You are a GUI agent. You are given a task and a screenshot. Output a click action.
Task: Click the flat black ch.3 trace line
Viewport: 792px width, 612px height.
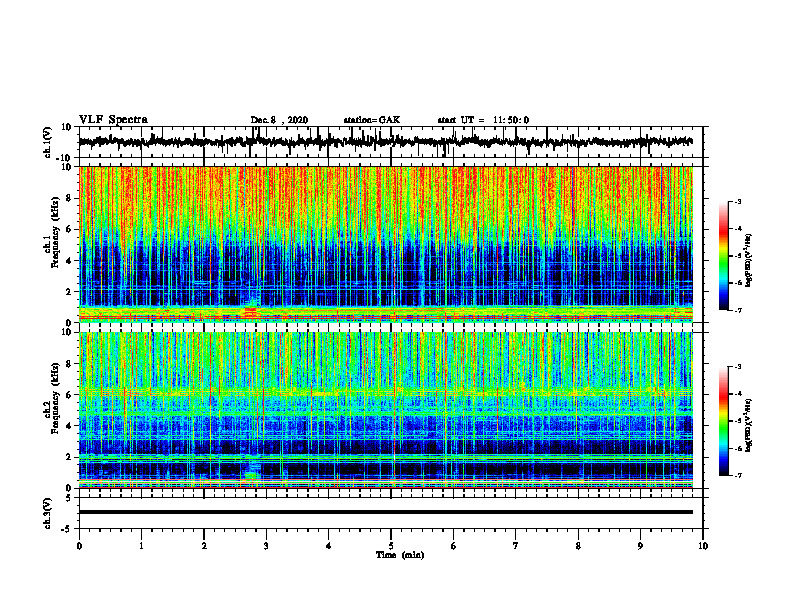coord(386,512)
